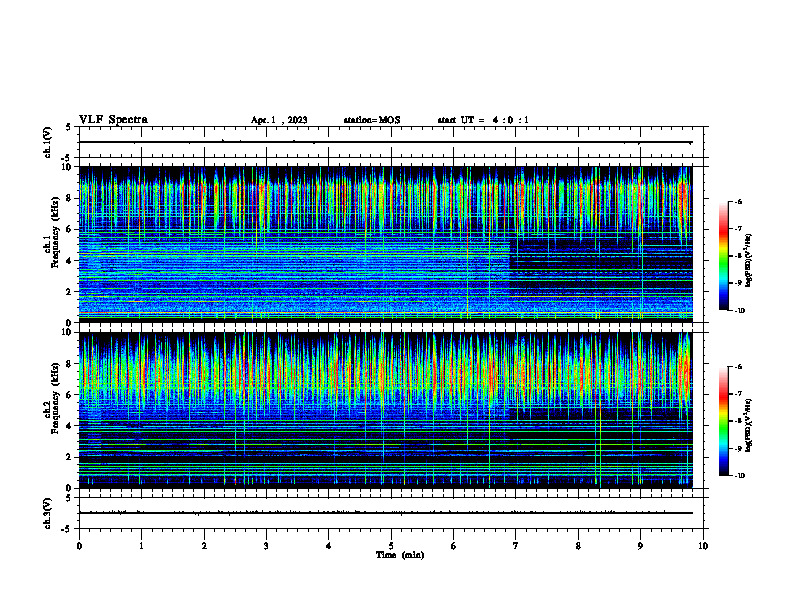The height and width of the screenshot is (612, 792).
Task: Click the "-8" label on ch.1 colorbar
Action: click(x=738, y=256)
